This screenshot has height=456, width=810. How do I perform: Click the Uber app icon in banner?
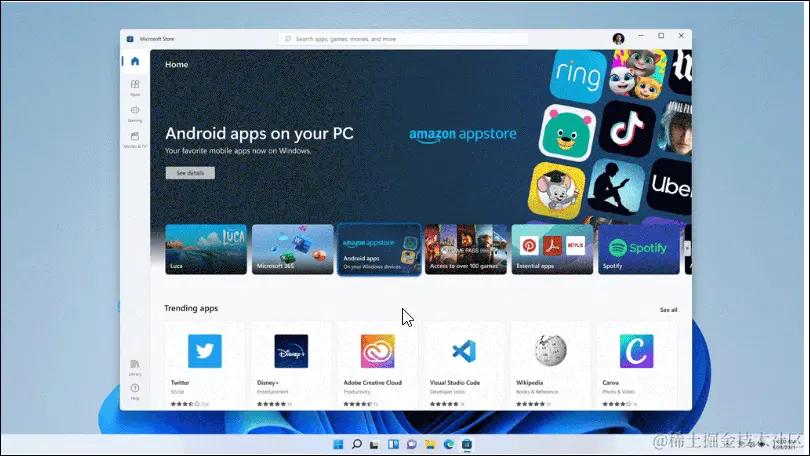point(670,185)
